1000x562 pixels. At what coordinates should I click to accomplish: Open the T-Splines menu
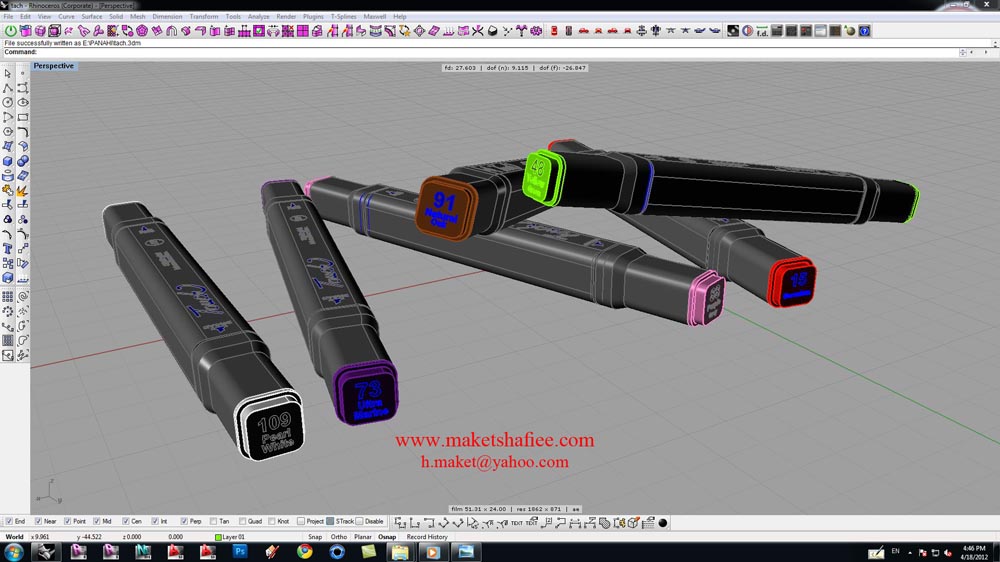[343, 17]
